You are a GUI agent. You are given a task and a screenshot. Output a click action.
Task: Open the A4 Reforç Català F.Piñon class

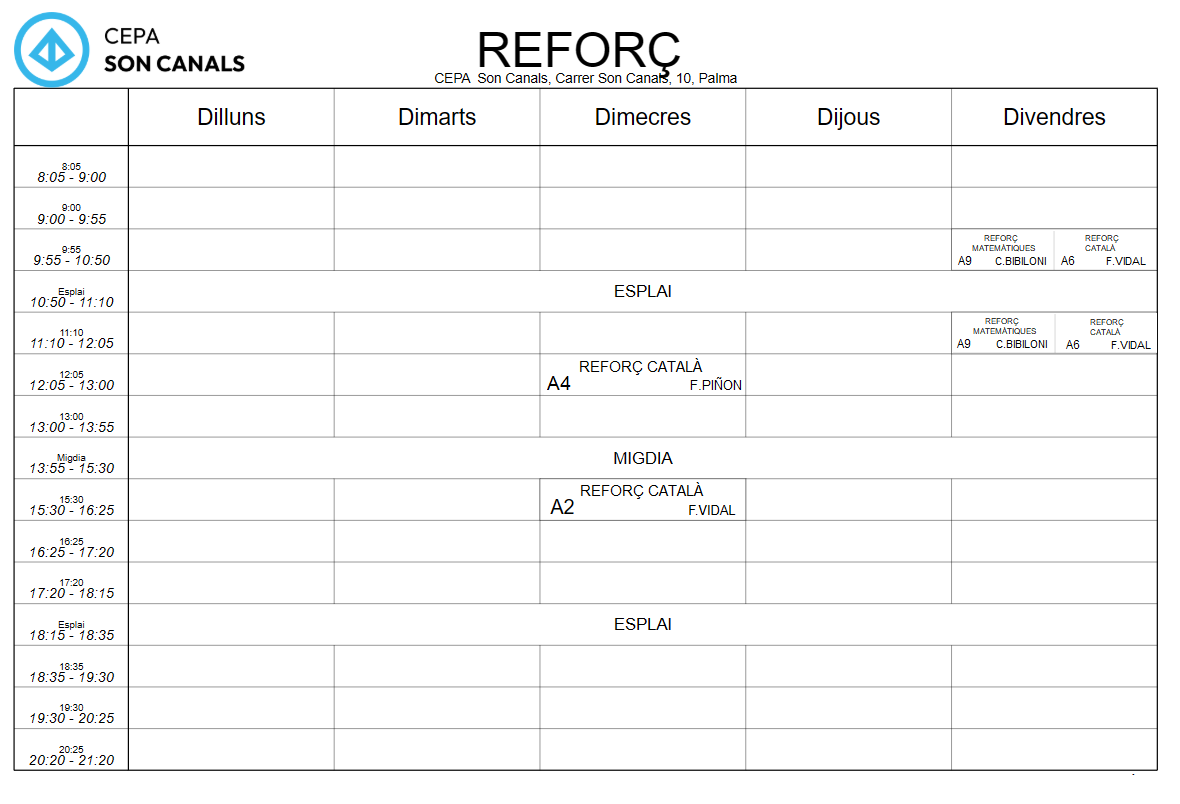coord(642,375)
